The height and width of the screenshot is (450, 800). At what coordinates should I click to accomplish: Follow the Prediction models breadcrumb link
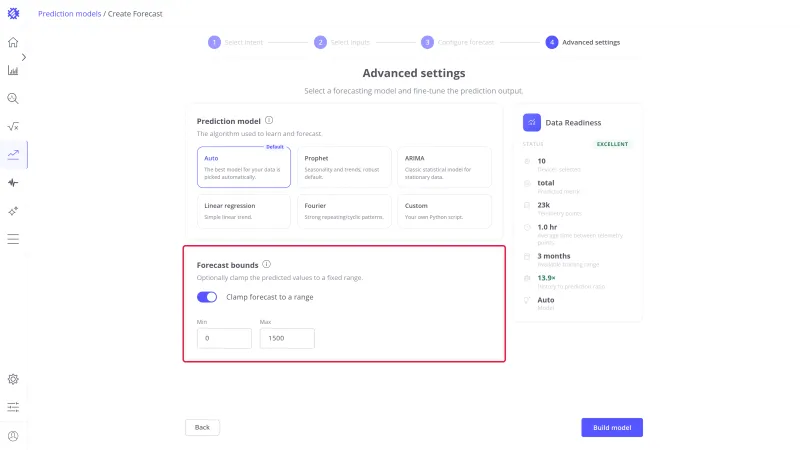[69, 14]
